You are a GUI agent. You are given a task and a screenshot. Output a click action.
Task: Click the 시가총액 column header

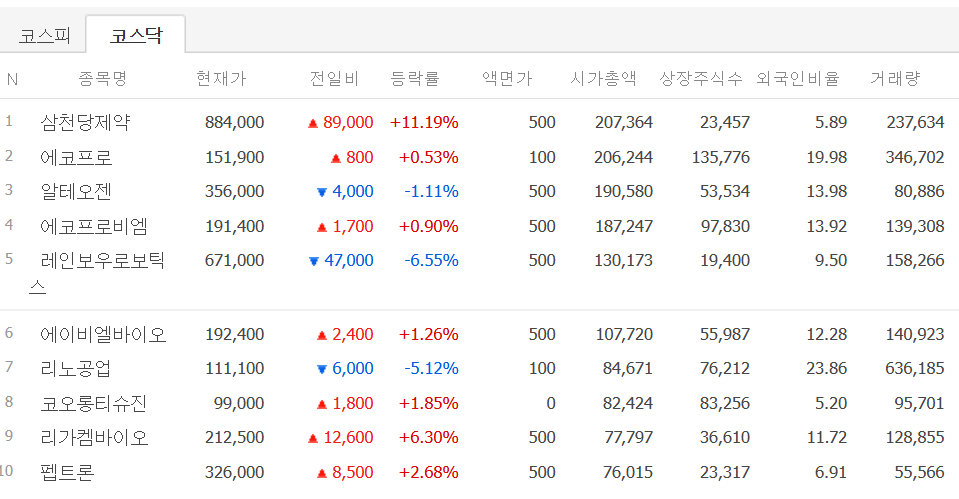coord(603,78)
